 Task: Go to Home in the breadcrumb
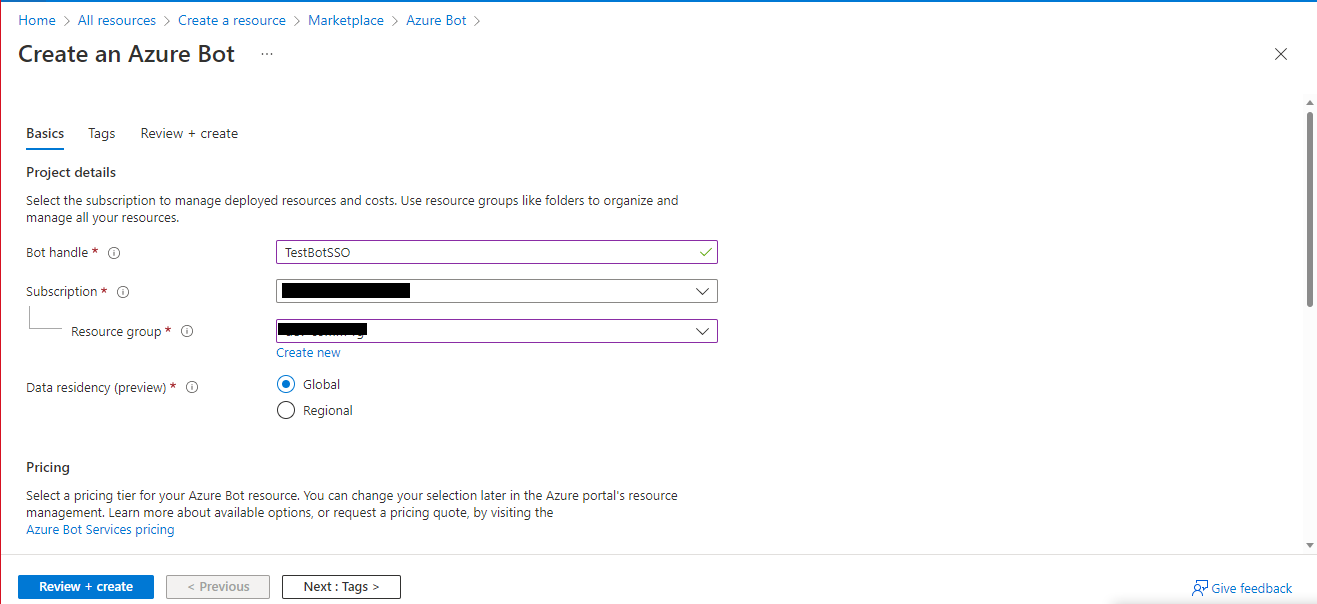tap(37, 20)
